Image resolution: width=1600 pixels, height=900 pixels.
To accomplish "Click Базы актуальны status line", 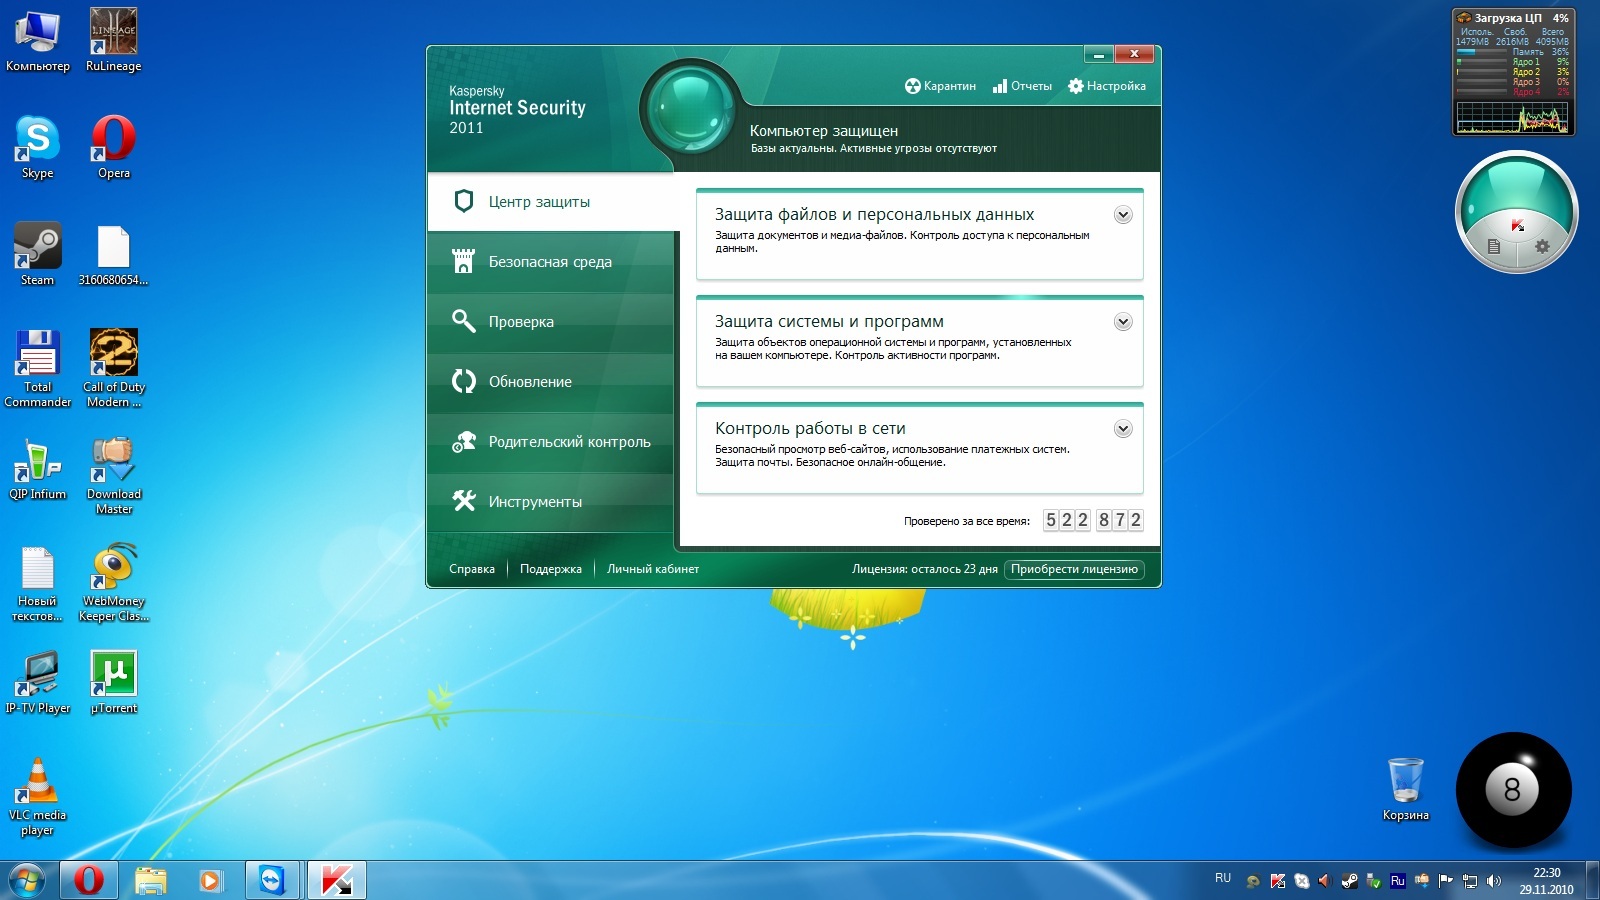I will point(874,149).
